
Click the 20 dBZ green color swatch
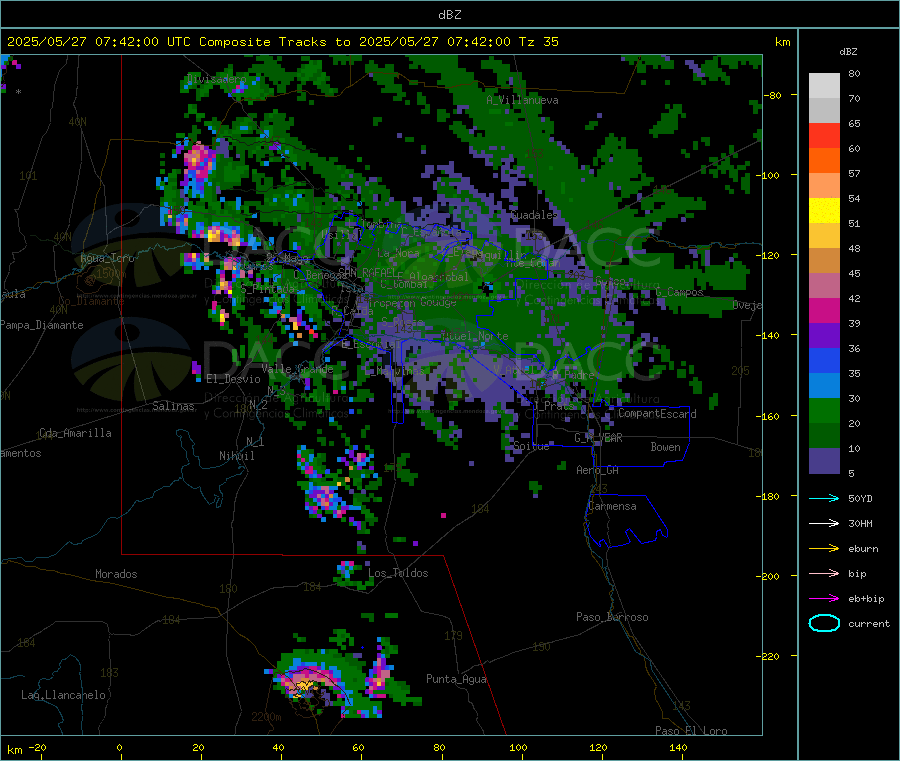824,436
